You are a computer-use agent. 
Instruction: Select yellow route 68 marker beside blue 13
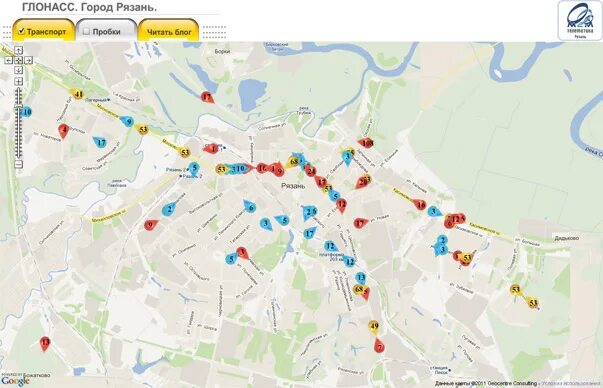[x=358, y=289]
